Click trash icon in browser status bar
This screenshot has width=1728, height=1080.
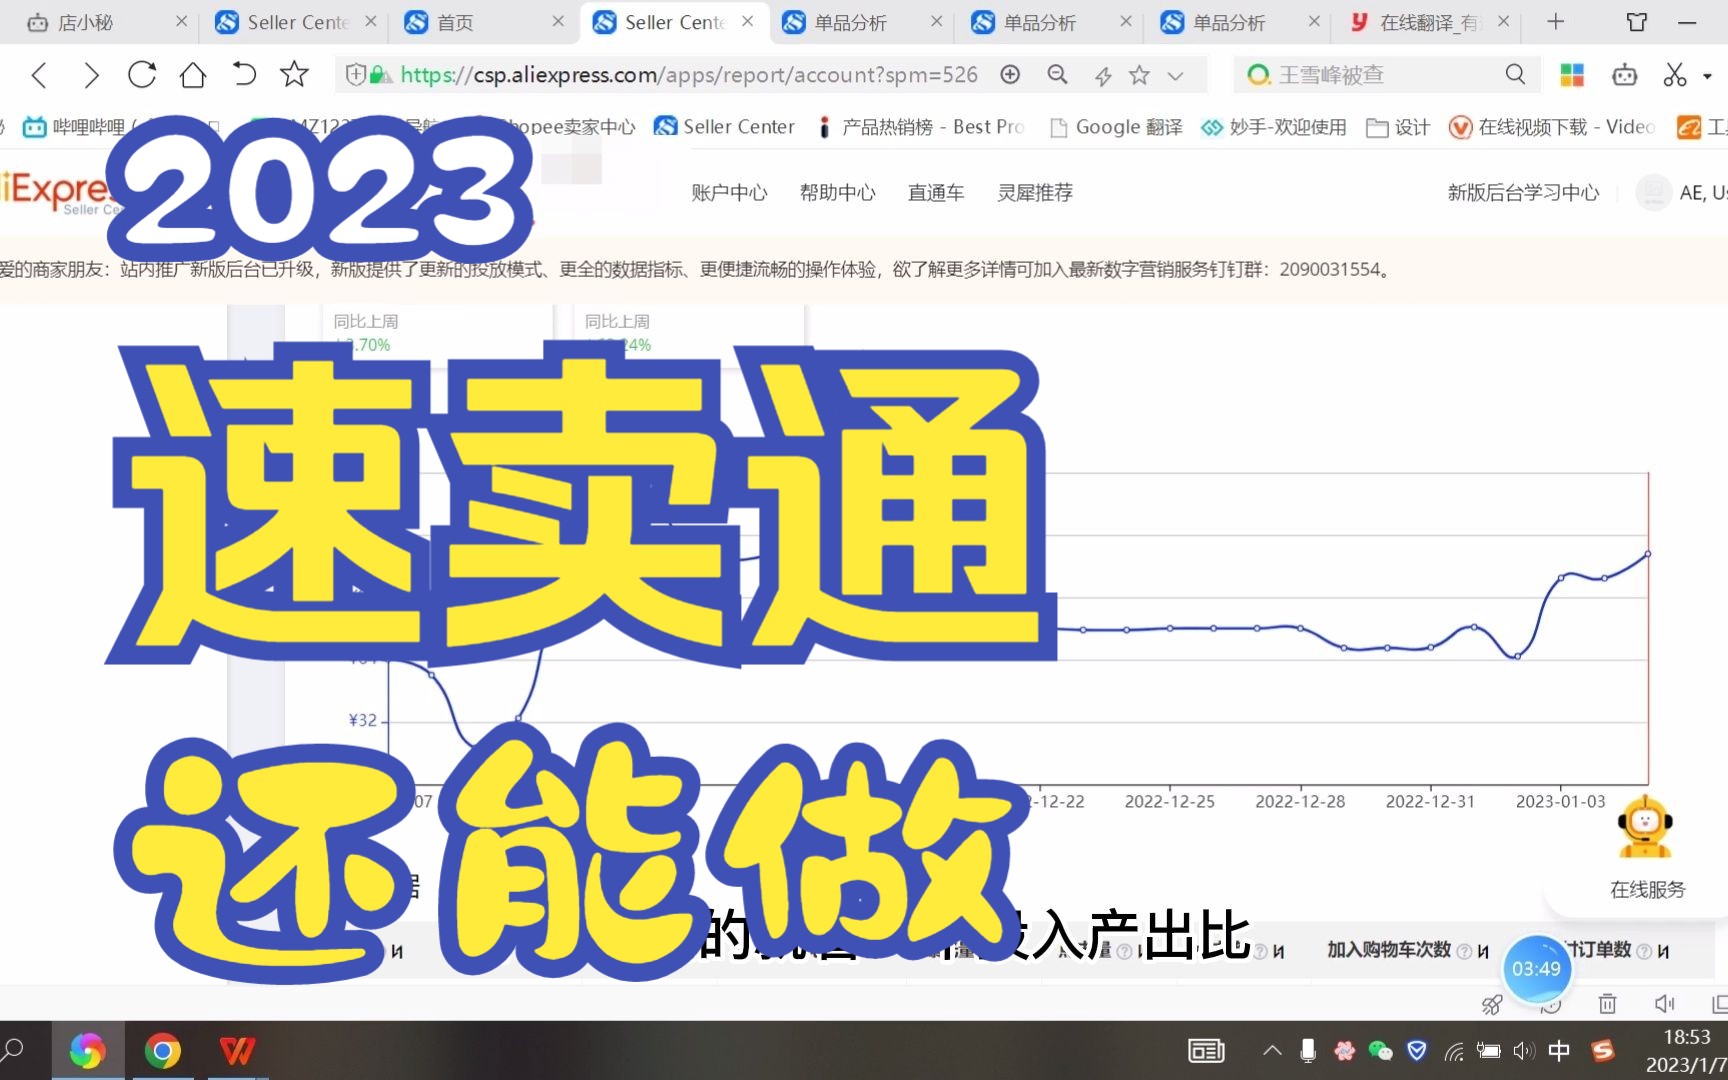[1607, 1003]
